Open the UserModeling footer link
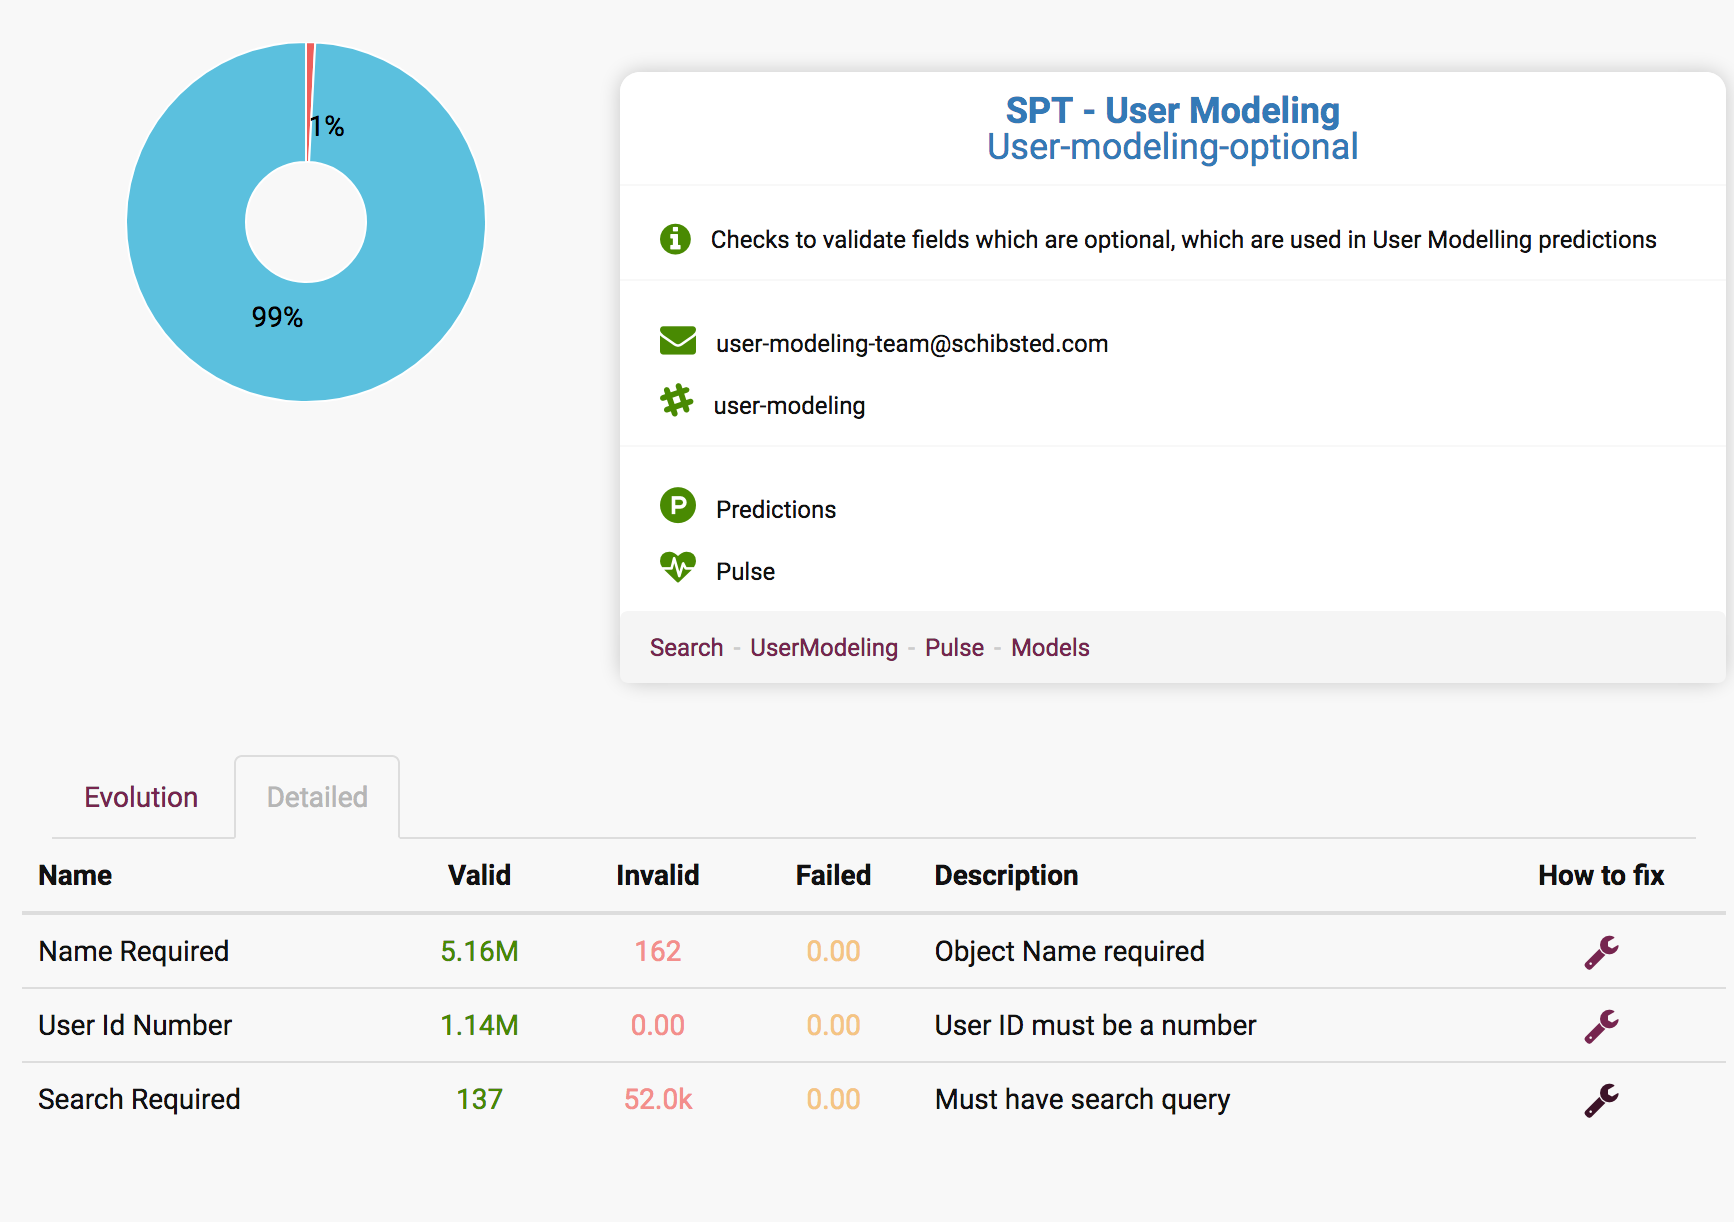The image size is (1734, 1222). [824, 648]
